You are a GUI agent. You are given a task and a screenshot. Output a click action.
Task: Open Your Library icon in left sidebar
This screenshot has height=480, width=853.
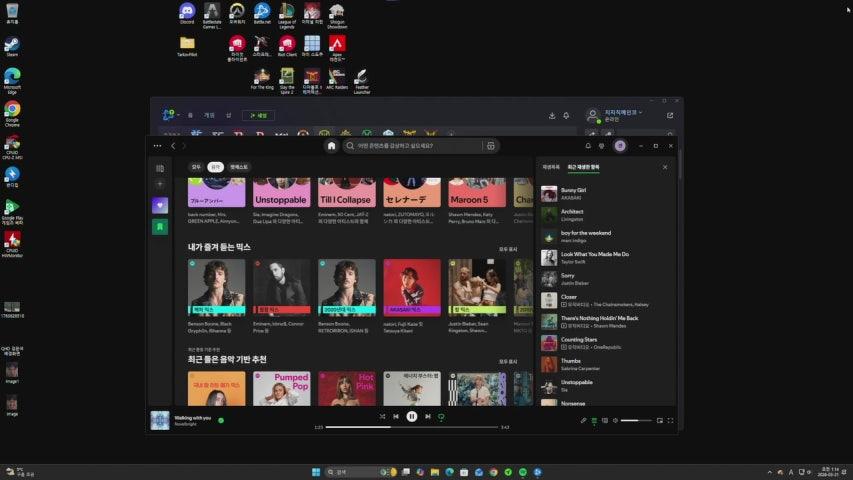coord(160,168)
